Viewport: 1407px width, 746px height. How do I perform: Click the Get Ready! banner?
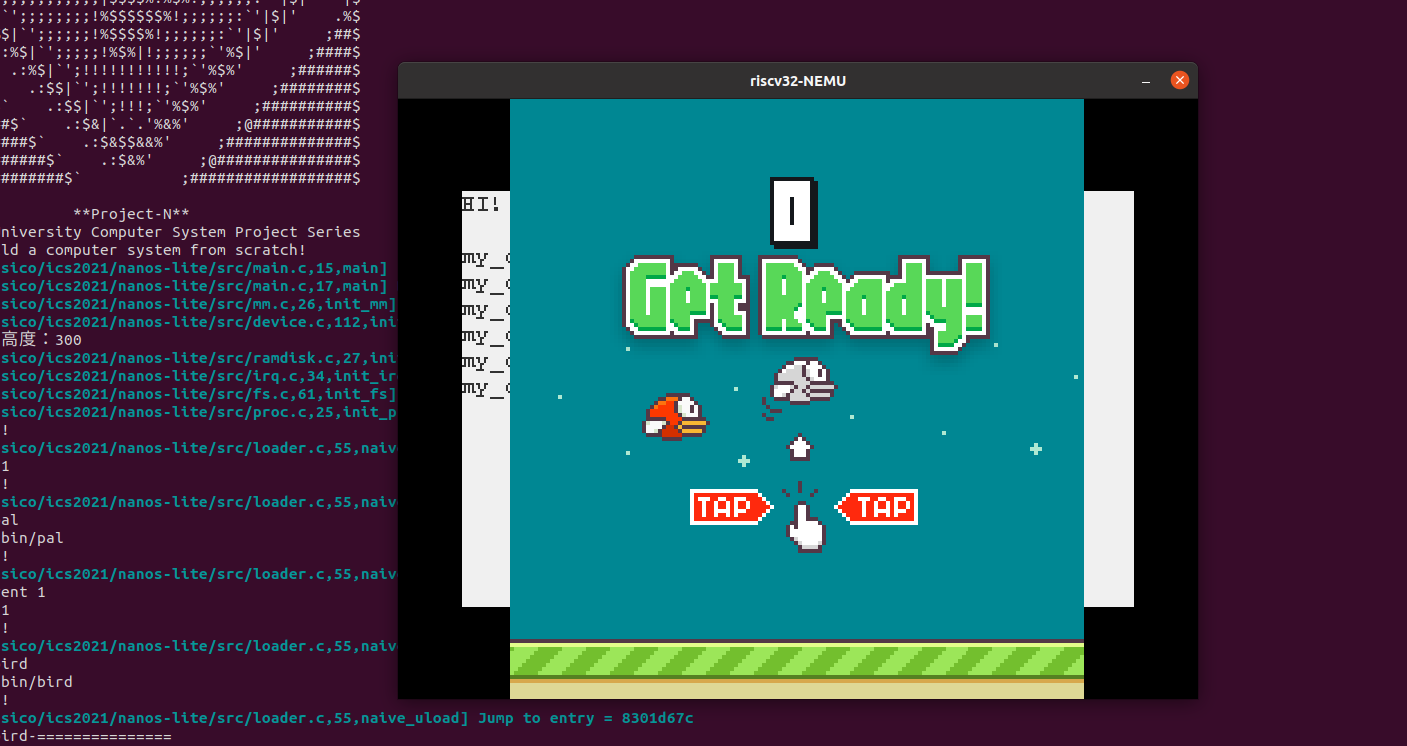coord(805,303)
